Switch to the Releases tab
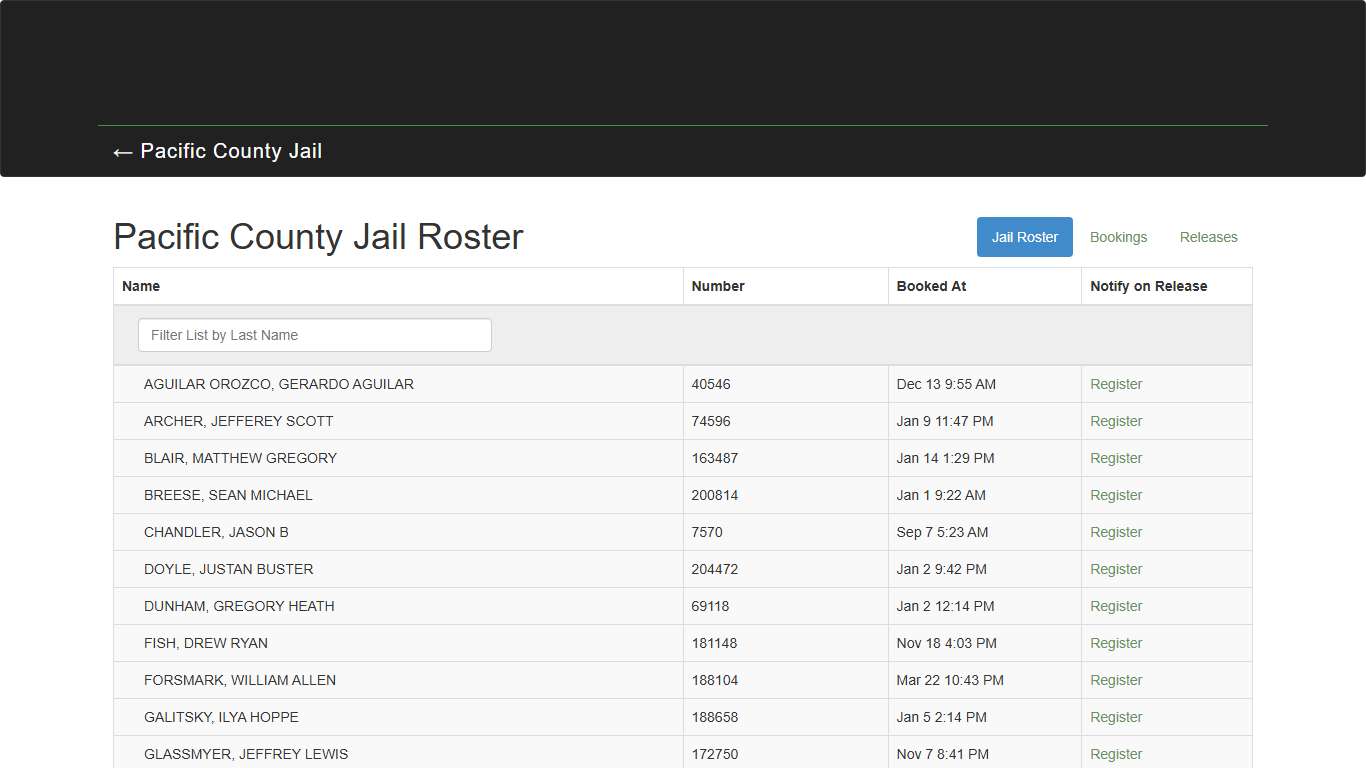The width and height of the screenshot is (1366, 768). 1208,237
